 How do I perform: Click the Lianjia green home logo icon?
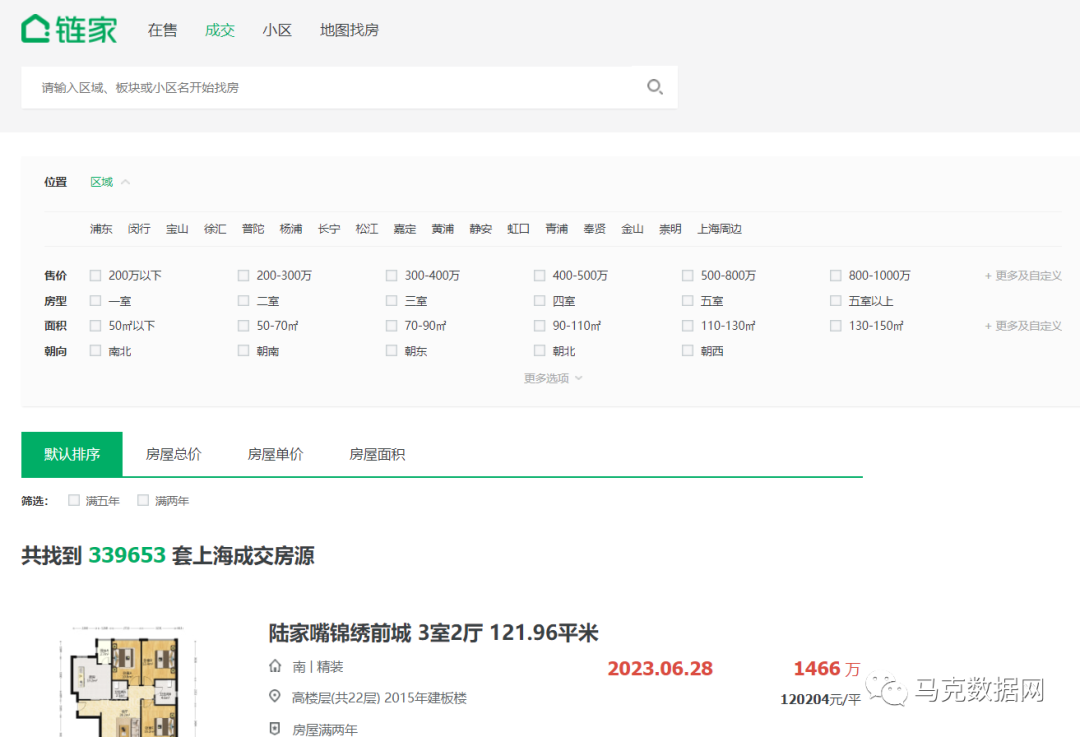(35, 27)
